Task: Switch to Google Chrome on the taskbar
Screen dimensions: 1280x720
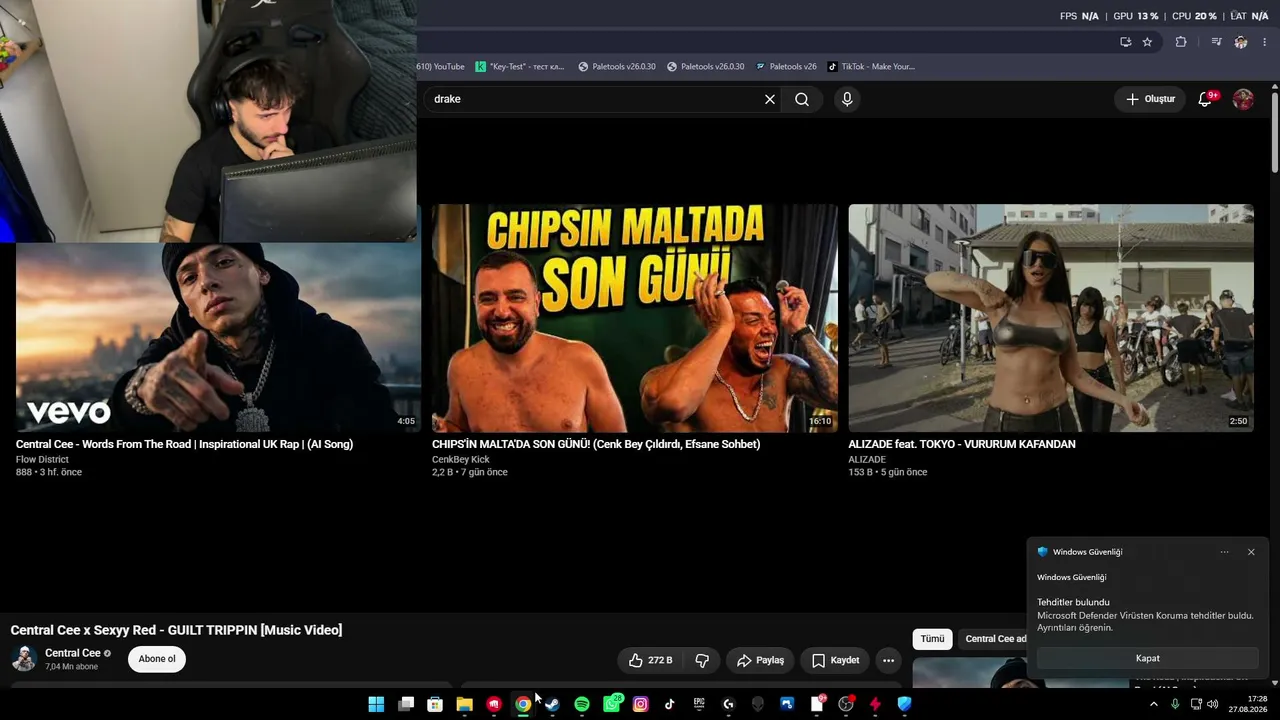Action: point(523,704)
